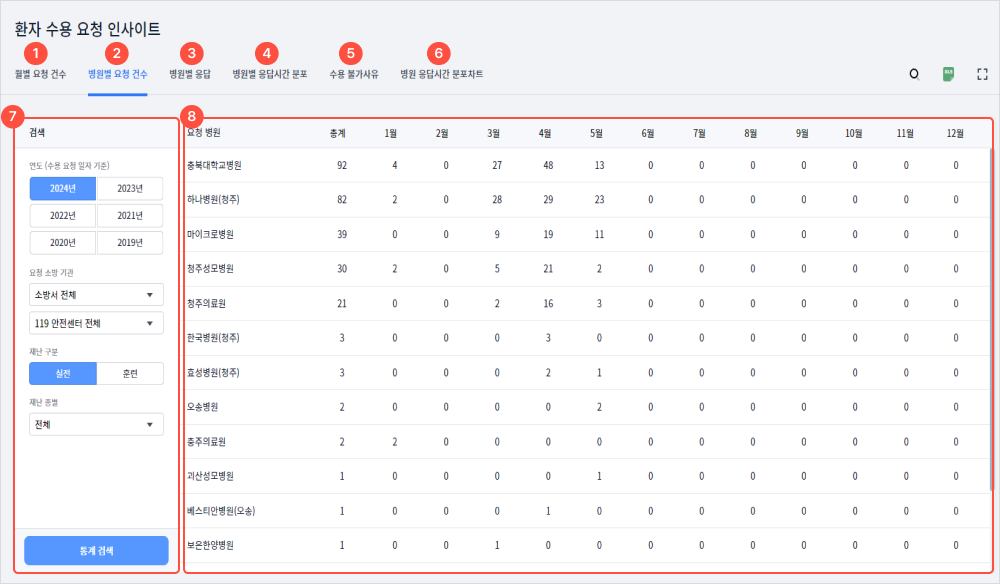Open the 재난 종별 전체 dropdown
1000x584 pixels.
96,425
